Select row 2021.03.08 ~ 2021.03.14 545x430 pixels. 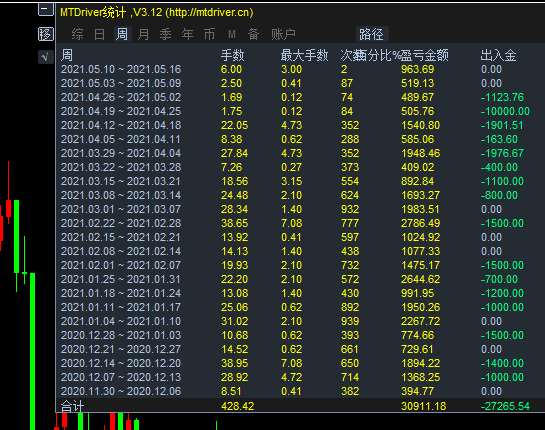pos(300,195)
